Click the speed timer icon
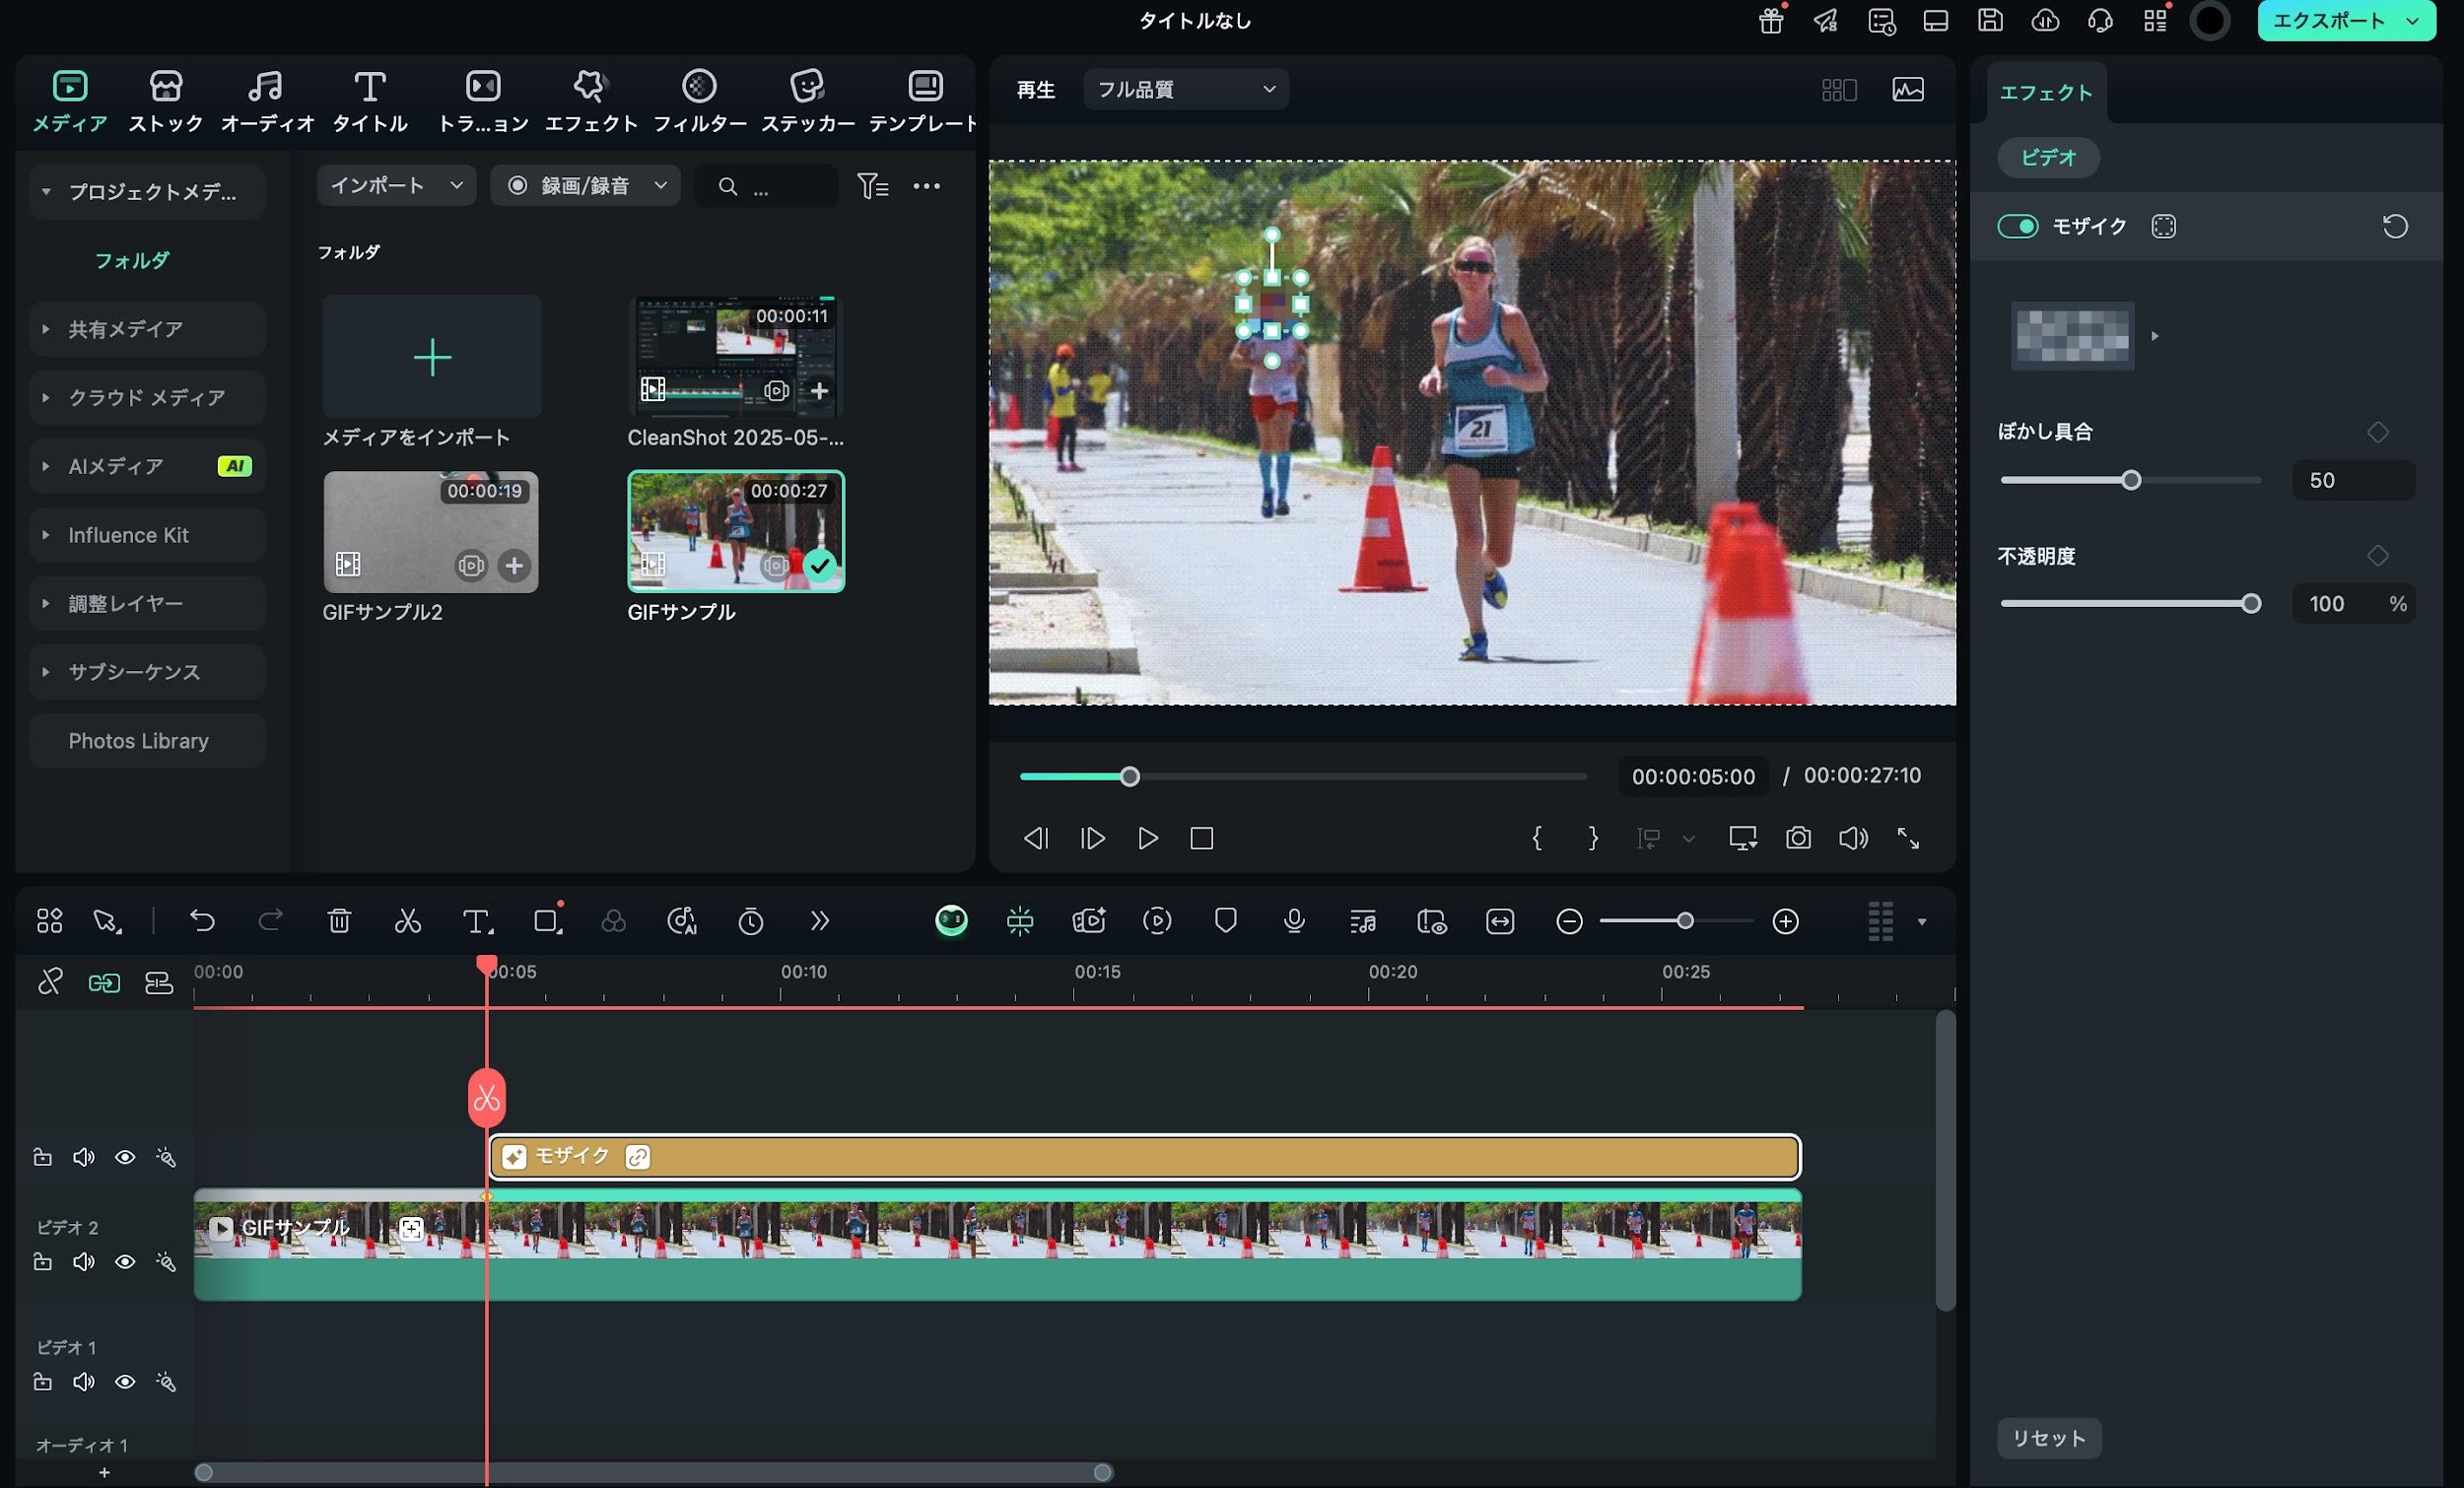Screen dimensions: 2464x1488 (x=750, y=920)
